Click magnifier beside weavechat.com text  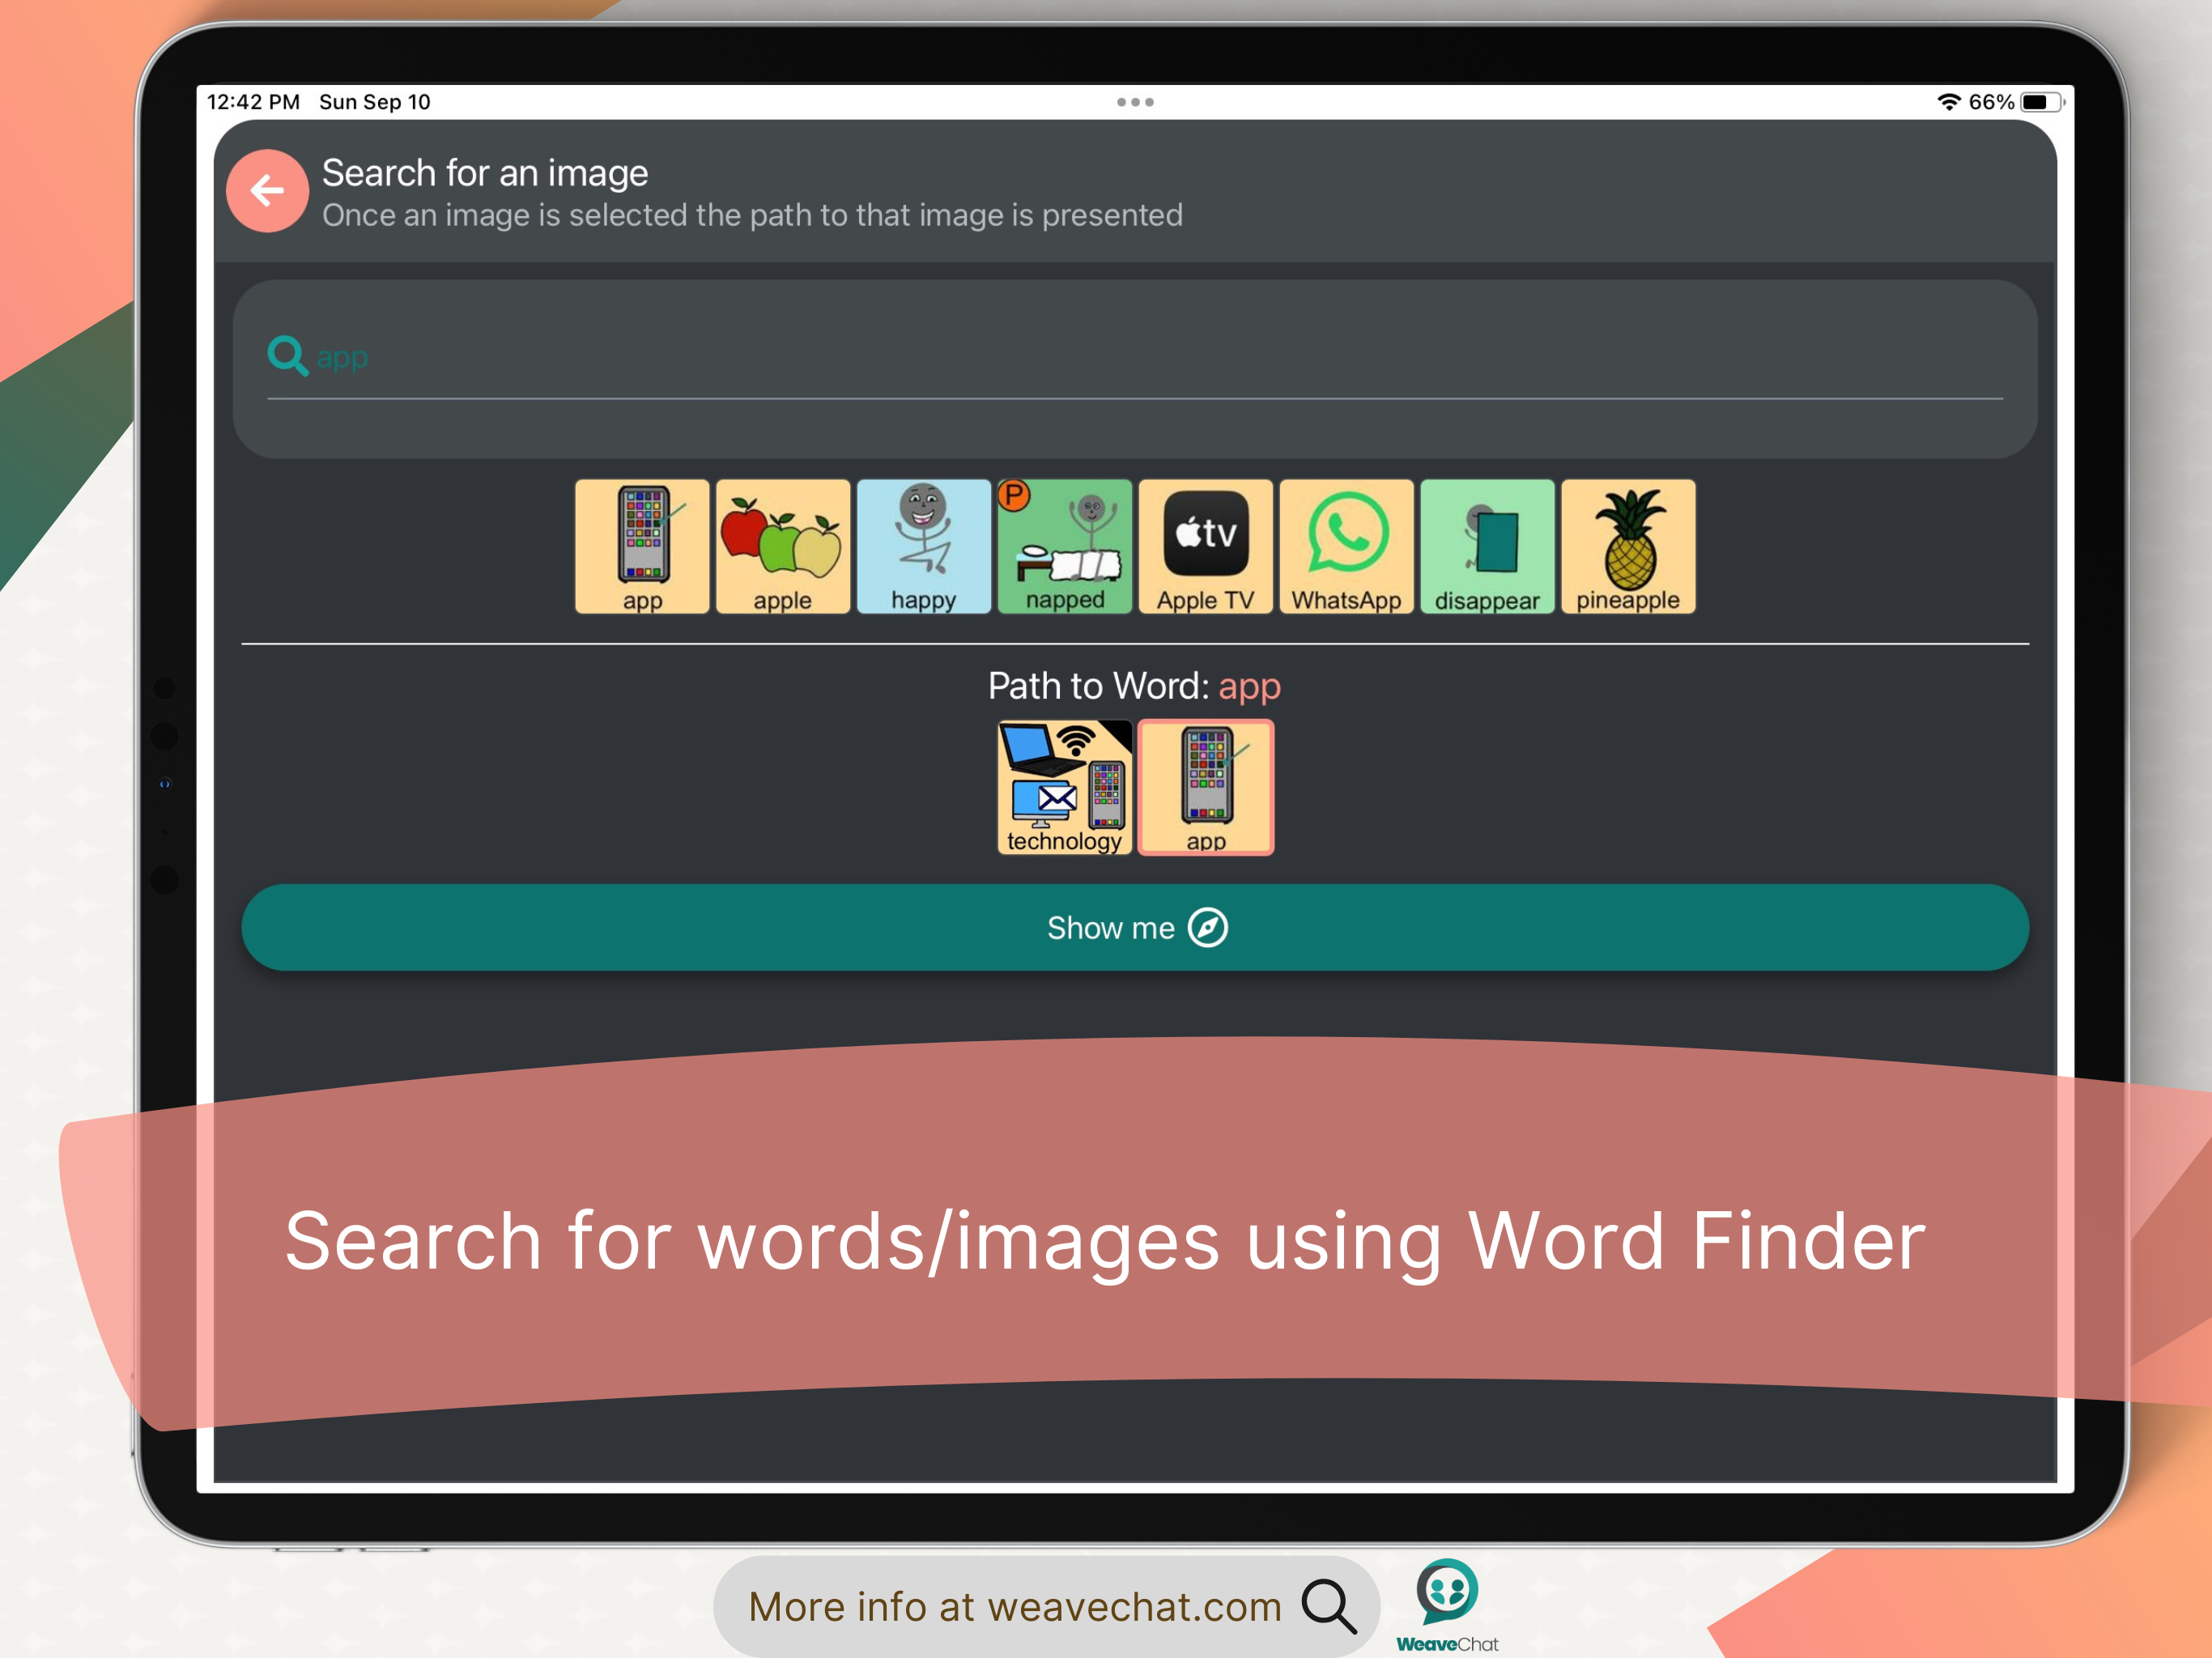pos(1328,1605)
